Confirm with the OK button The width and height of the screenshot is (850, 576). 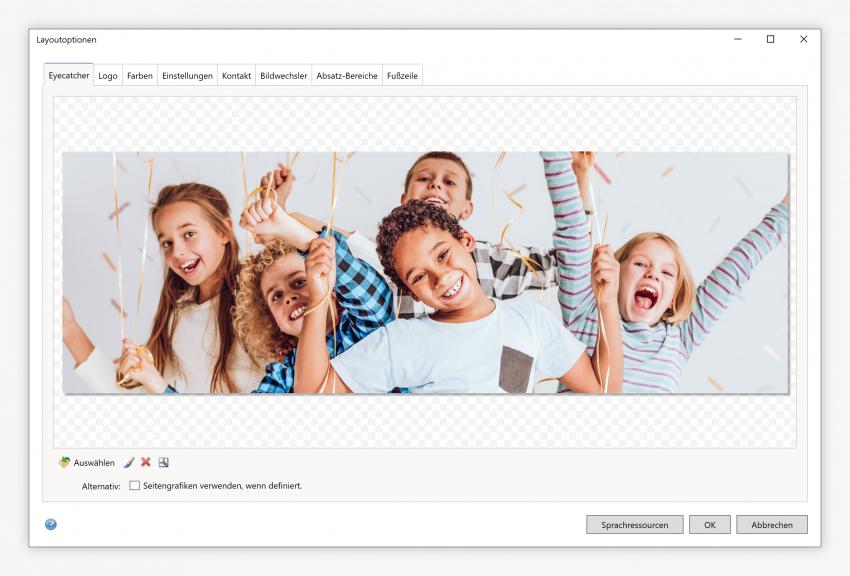click(709, 525)
